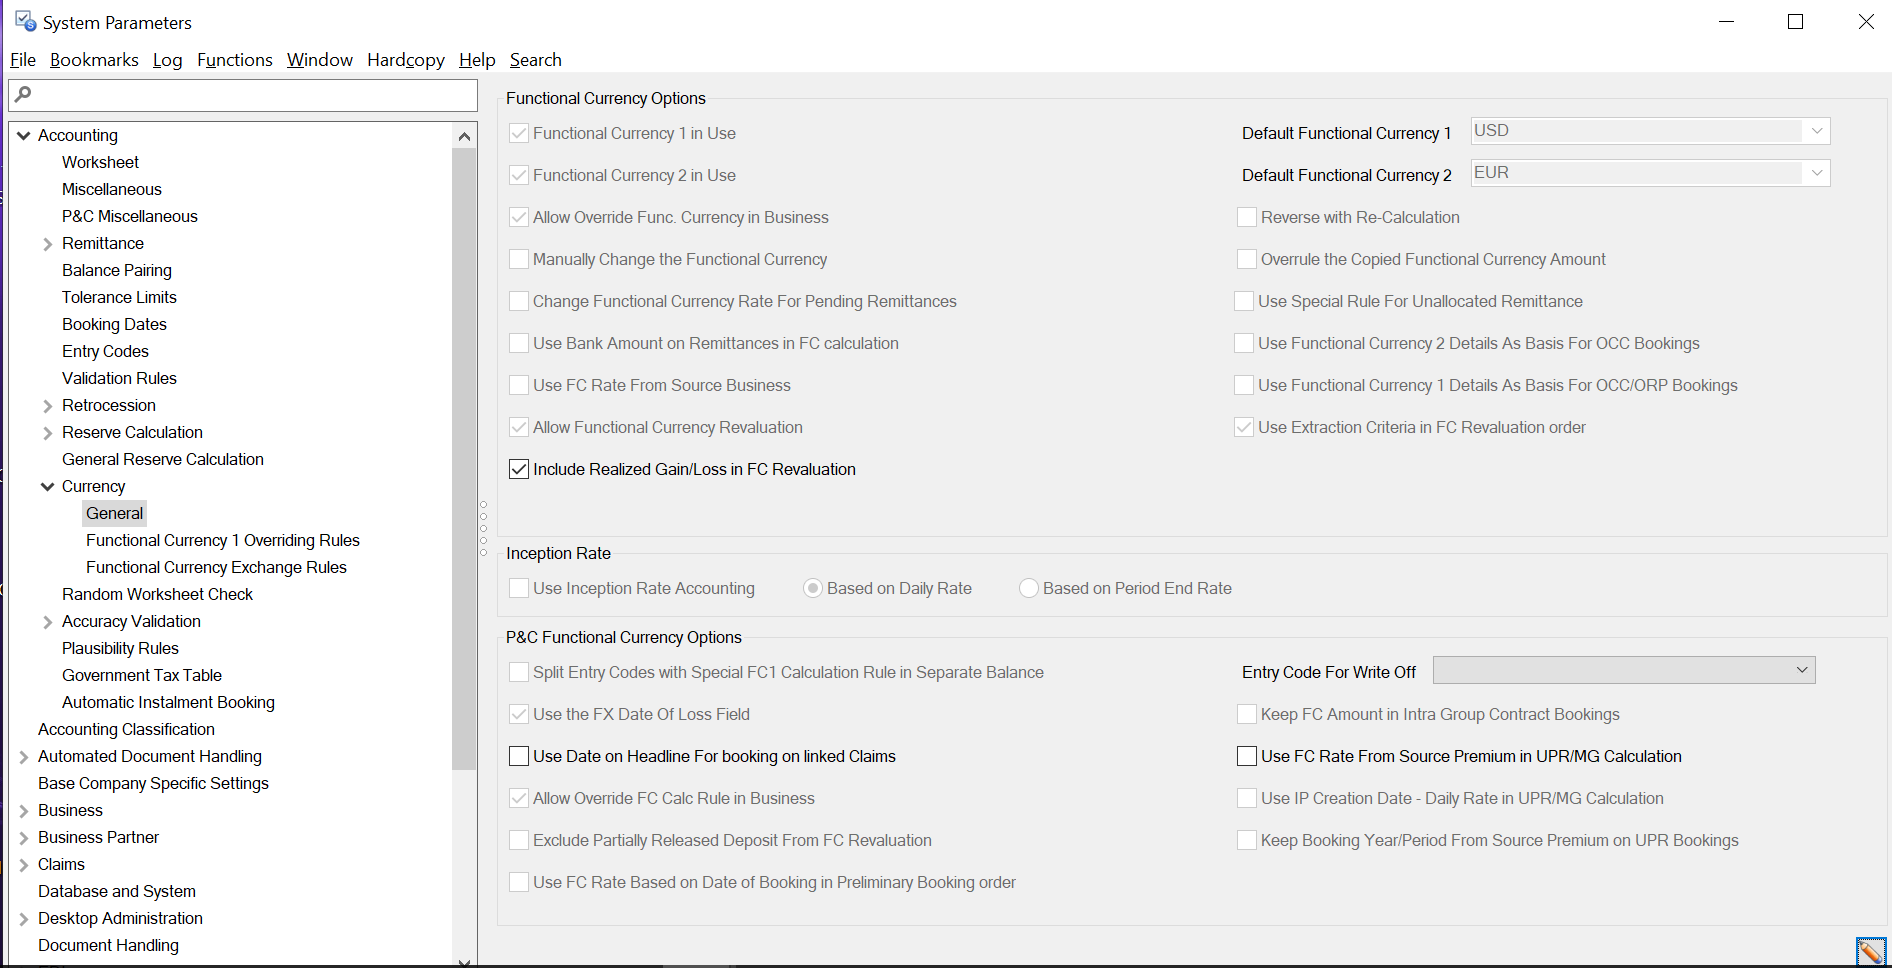Click the edit pencil icon at bottom right
This screenshot has width=1892, height=968.
[1869, 951]
